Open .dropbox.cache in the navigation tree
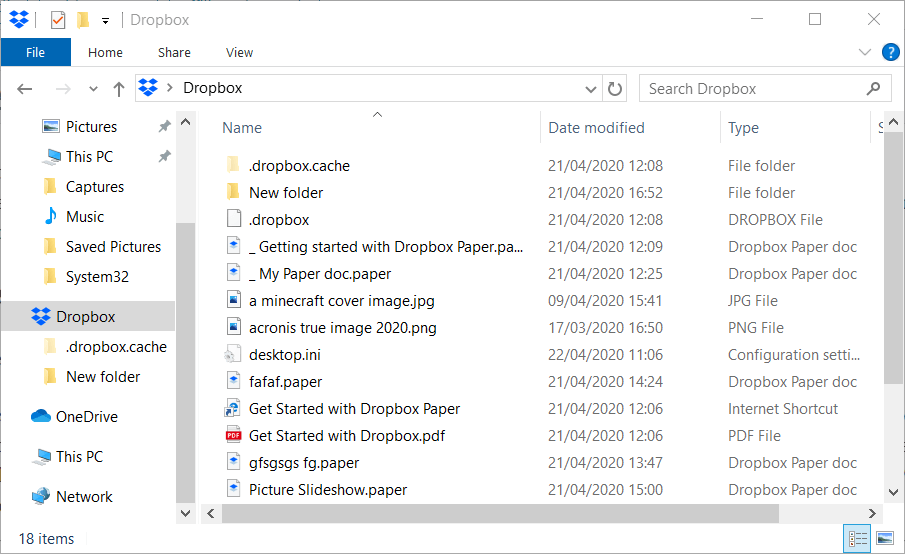The height and width of the screenshot is (554, 905). [116, 346]
